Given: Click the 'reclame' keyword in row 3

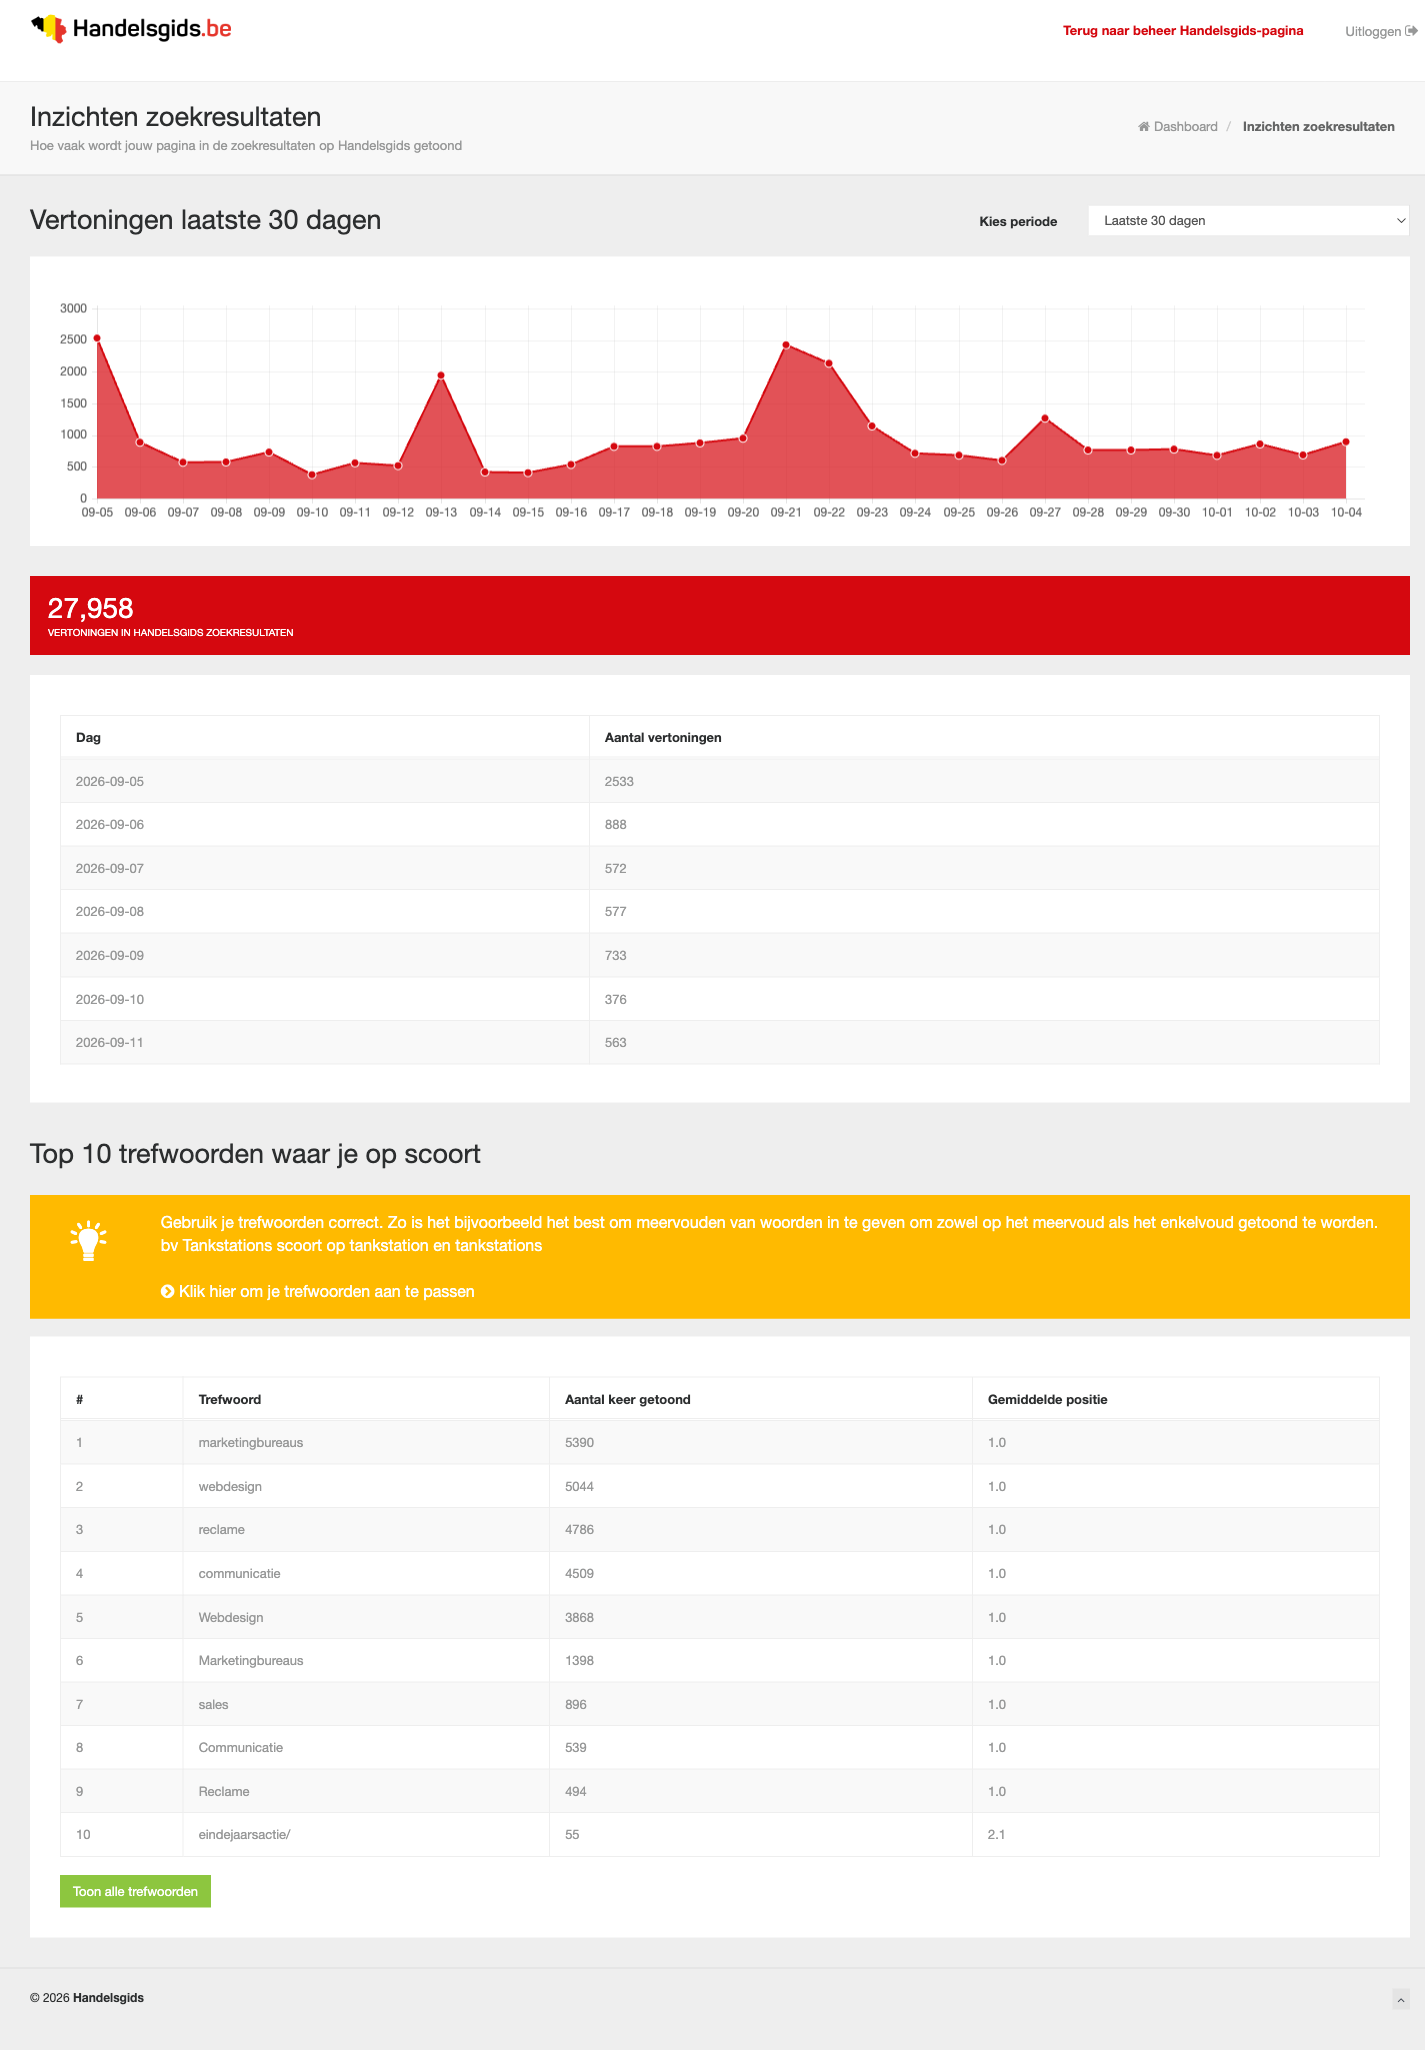Looking at the screenshot, I should coord(222,1530).
